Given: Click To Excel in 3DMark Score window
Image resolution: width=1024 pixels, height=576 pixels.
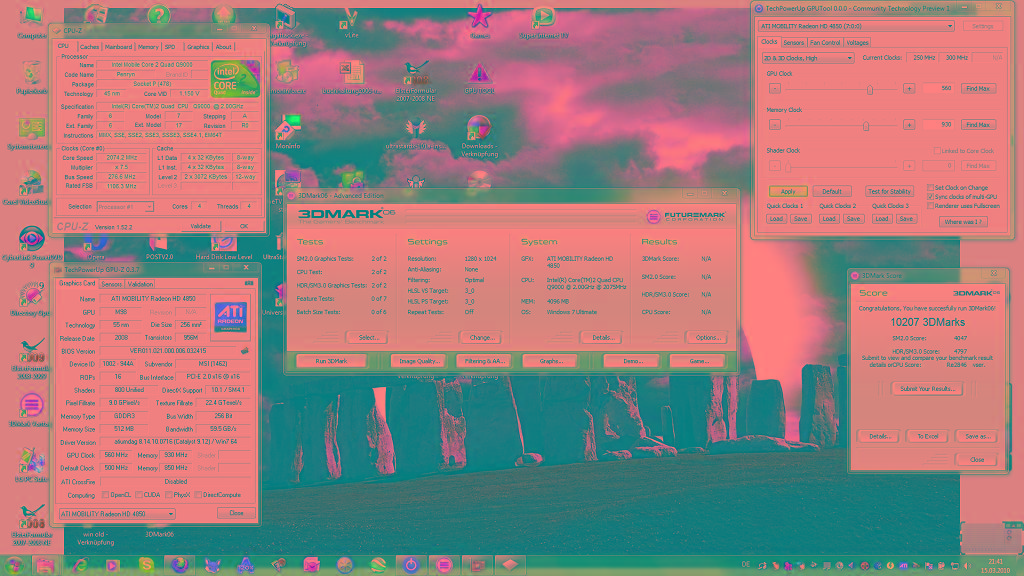Looking at the screenshot, I should click(x=927, y=436).
